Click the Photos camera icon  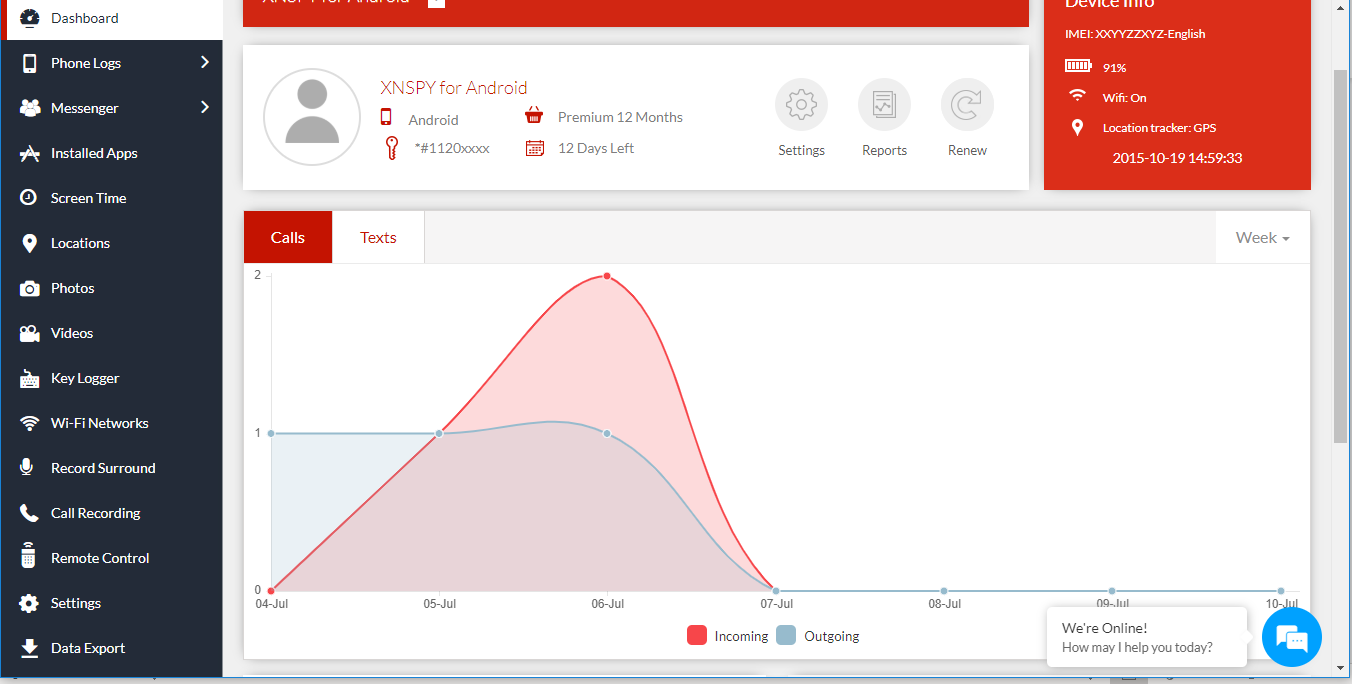point(30,288)
